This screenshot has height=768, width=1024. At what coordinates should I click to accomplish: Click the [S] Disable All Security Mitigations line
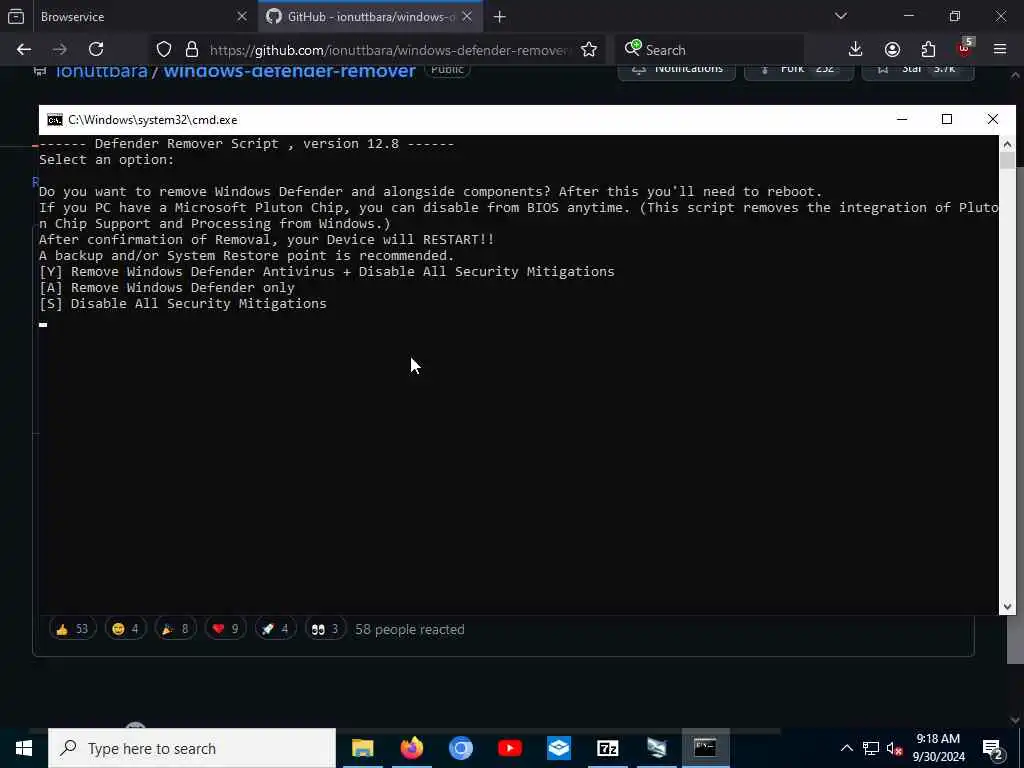(x=183, y=304)
